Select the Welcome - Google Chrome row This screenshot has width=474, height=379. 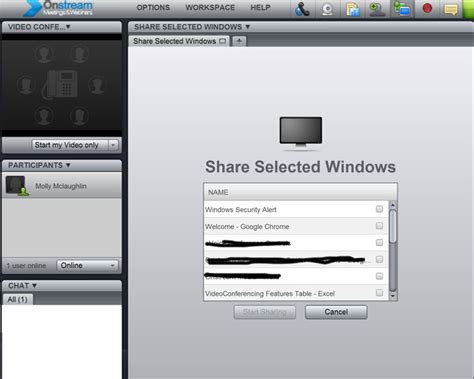tap(296, 226)
